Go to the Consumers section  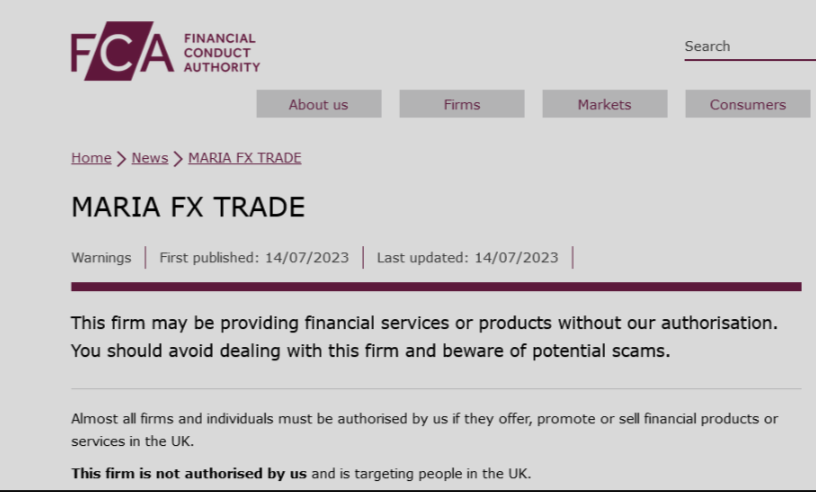click(747, 104)
